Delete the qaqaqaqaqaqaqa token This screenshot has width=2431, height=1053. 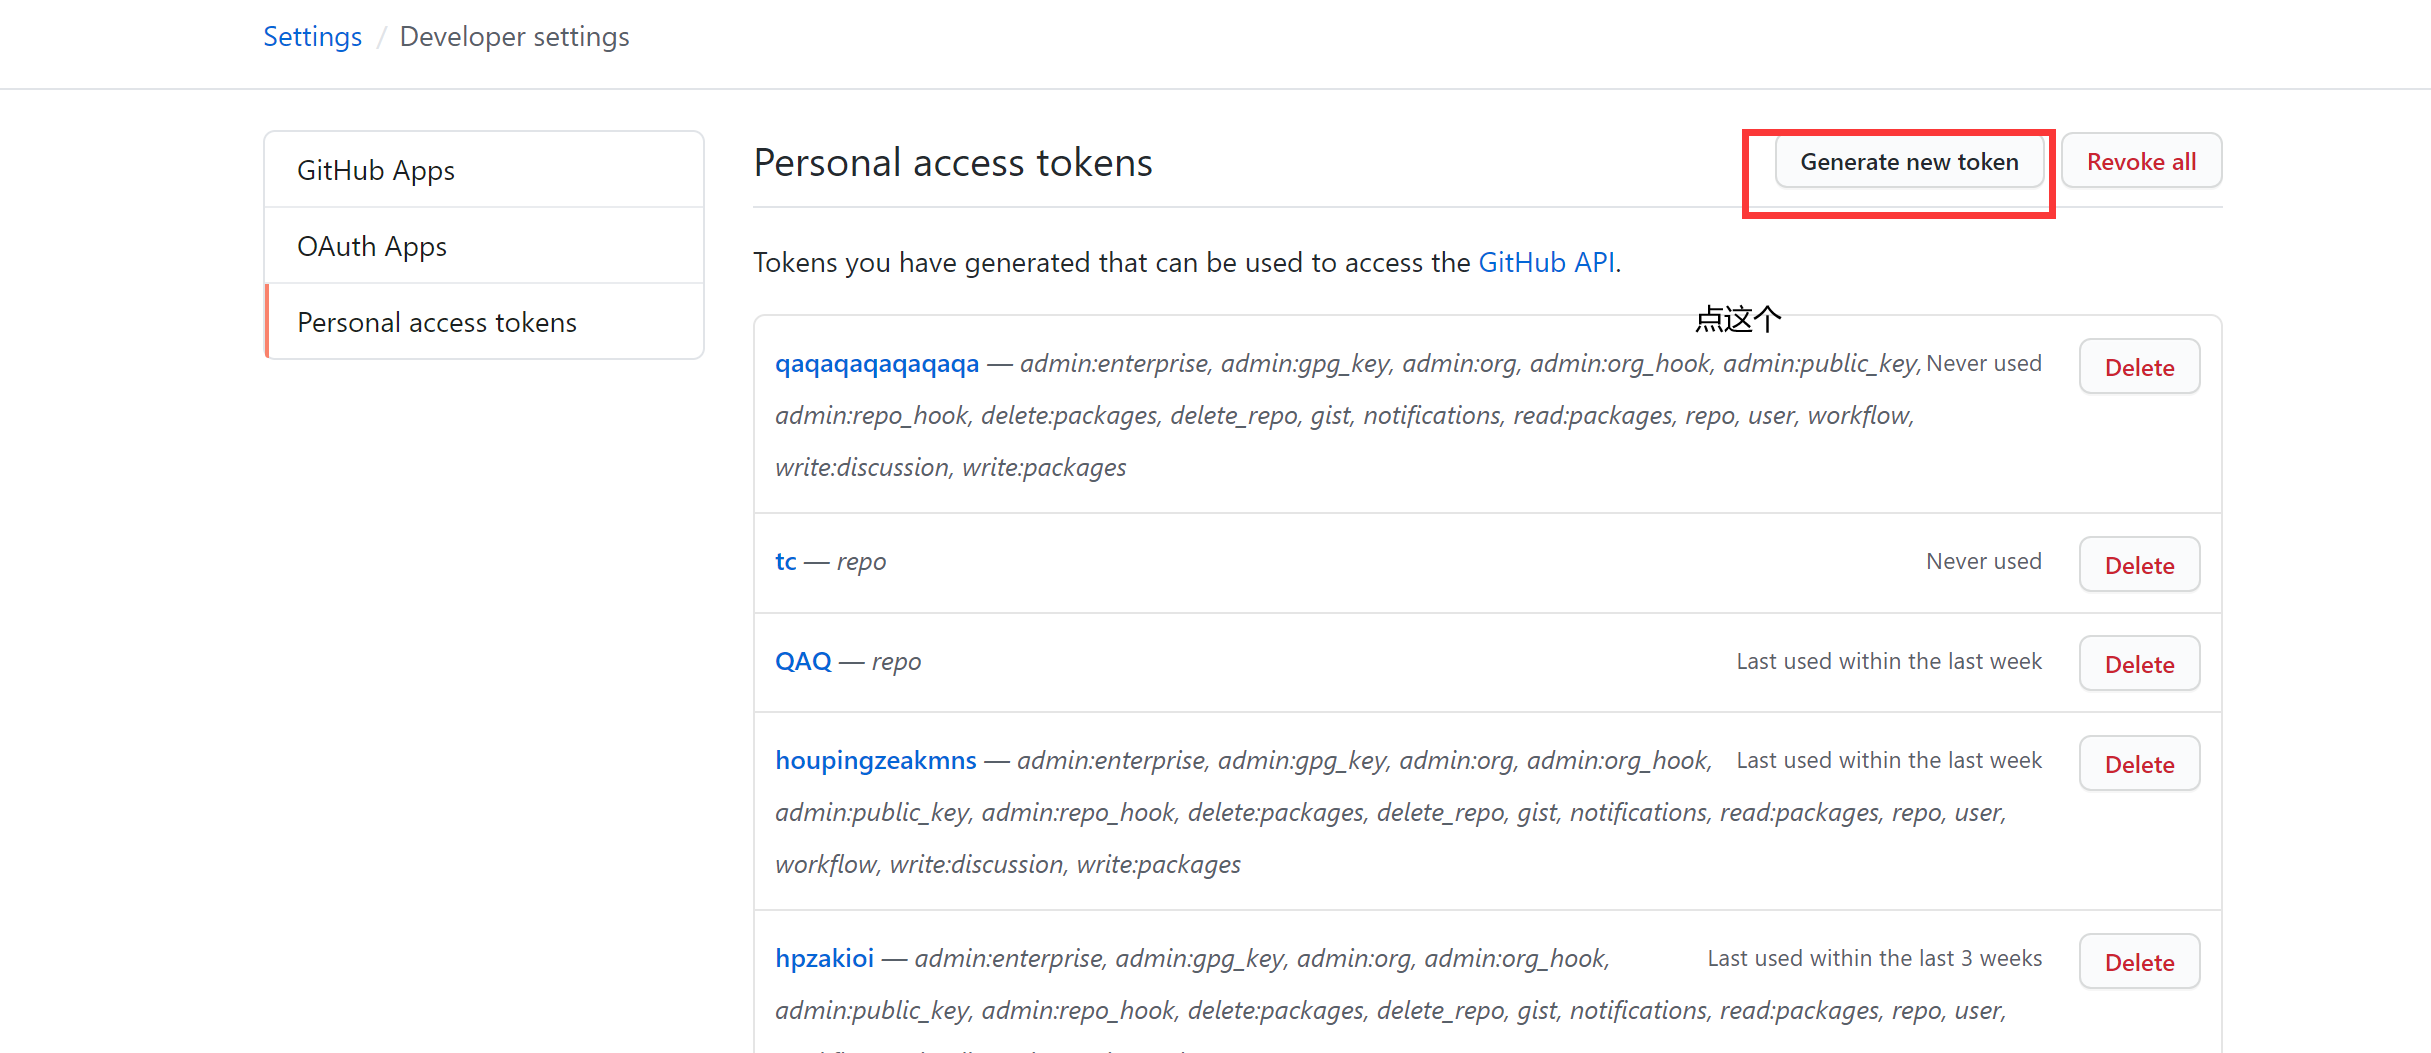2139,367
